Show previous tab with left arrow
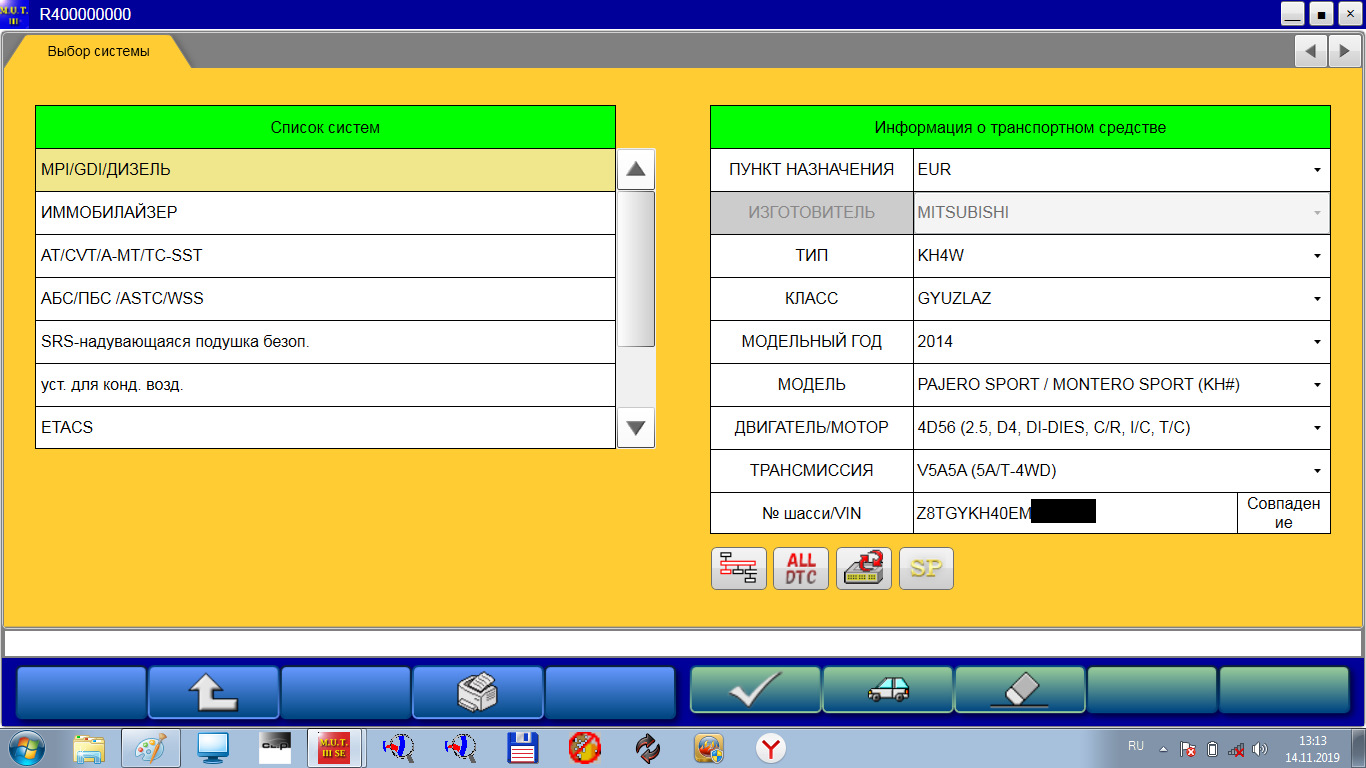The height and width of the screenshot is (768, 1366). point(1309,51)
